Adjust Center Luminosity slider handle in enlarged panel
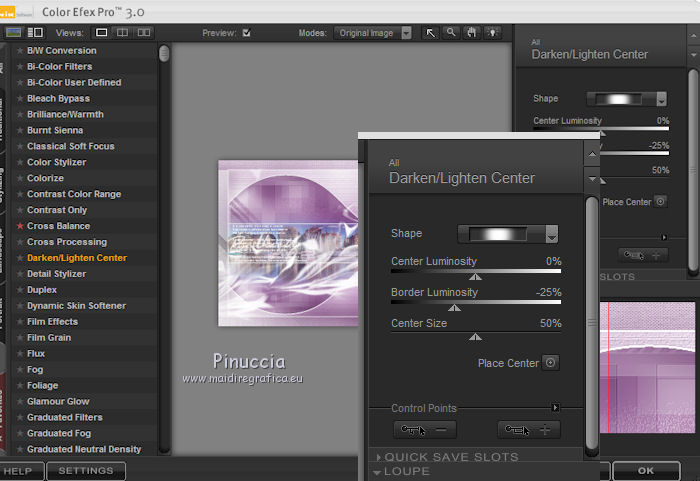700x481 pixels. click(x=475, y=277)
